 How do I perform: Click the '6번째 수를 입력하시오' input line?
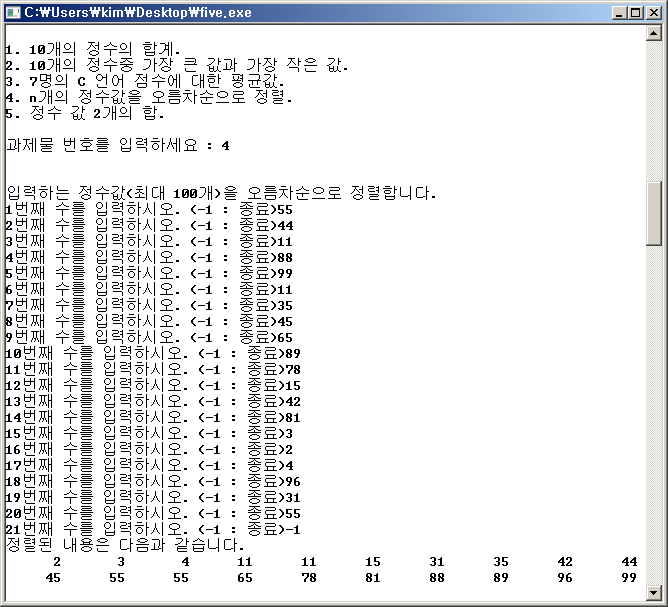(x=149, y=290)
